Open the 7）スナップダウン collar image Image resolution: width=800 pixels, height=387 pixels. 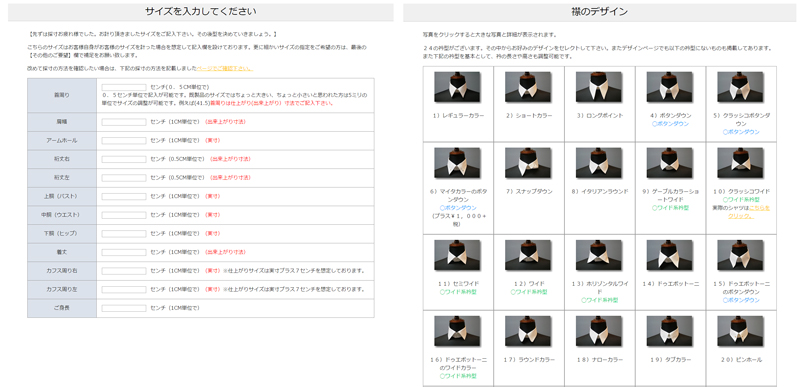click(528, 163)
